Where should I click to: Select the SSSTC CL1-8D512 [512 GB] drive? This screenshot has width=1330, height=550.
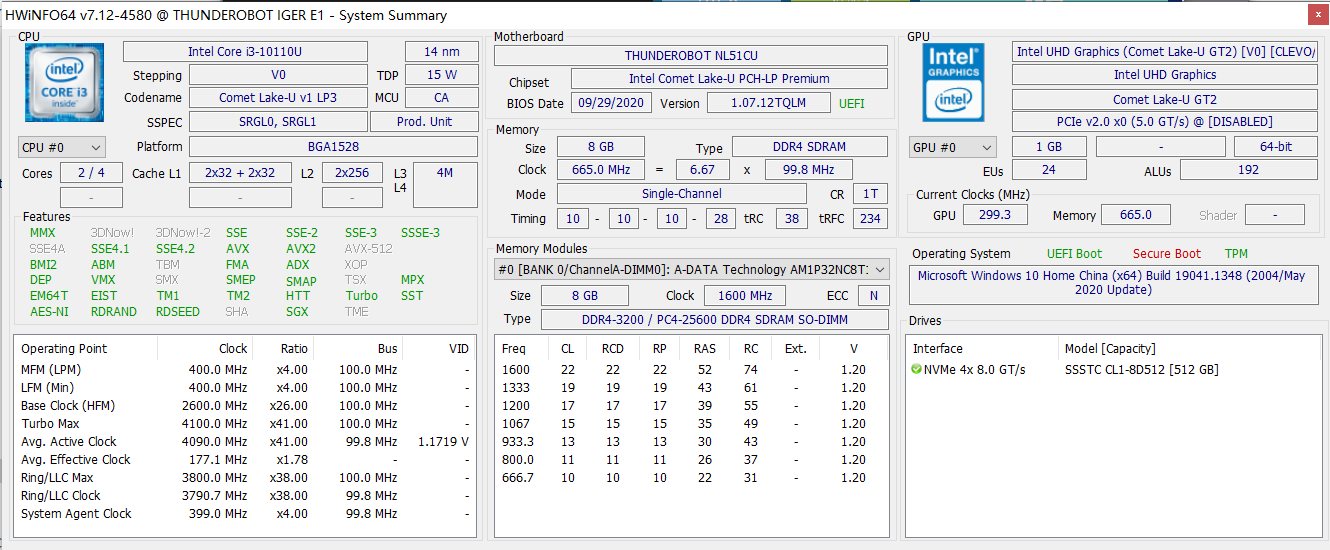1141,370
